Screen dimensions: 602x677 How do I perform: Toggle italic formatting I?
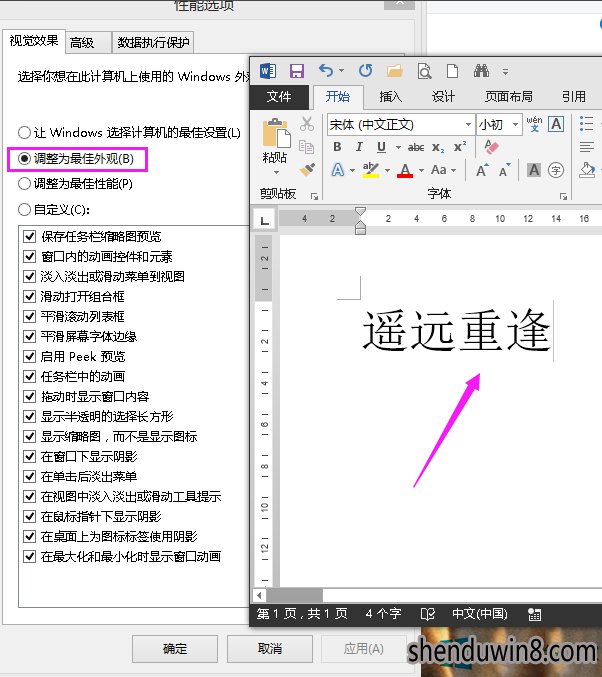pos(359,147)
